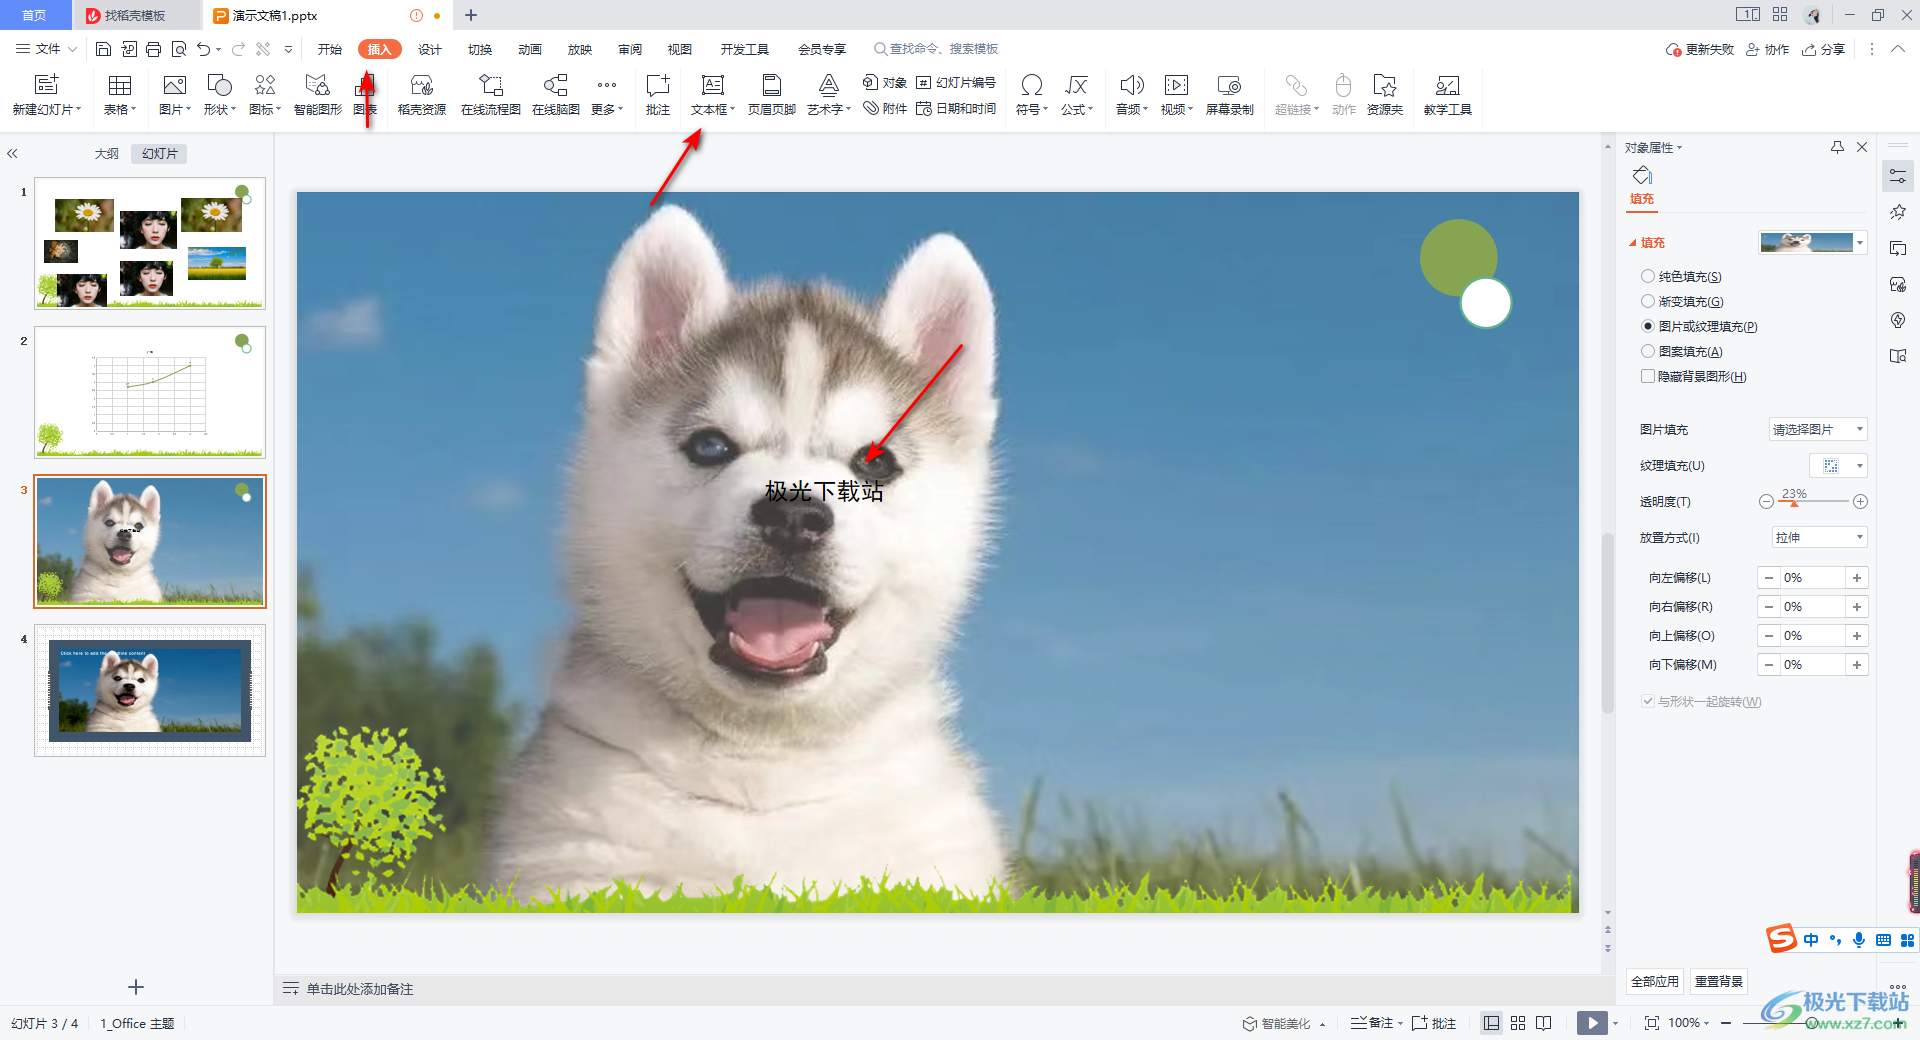This screenshot has width=1920, height=1040.
Task: Click 全部应用 apply to all button
Action: (1655, 981)
